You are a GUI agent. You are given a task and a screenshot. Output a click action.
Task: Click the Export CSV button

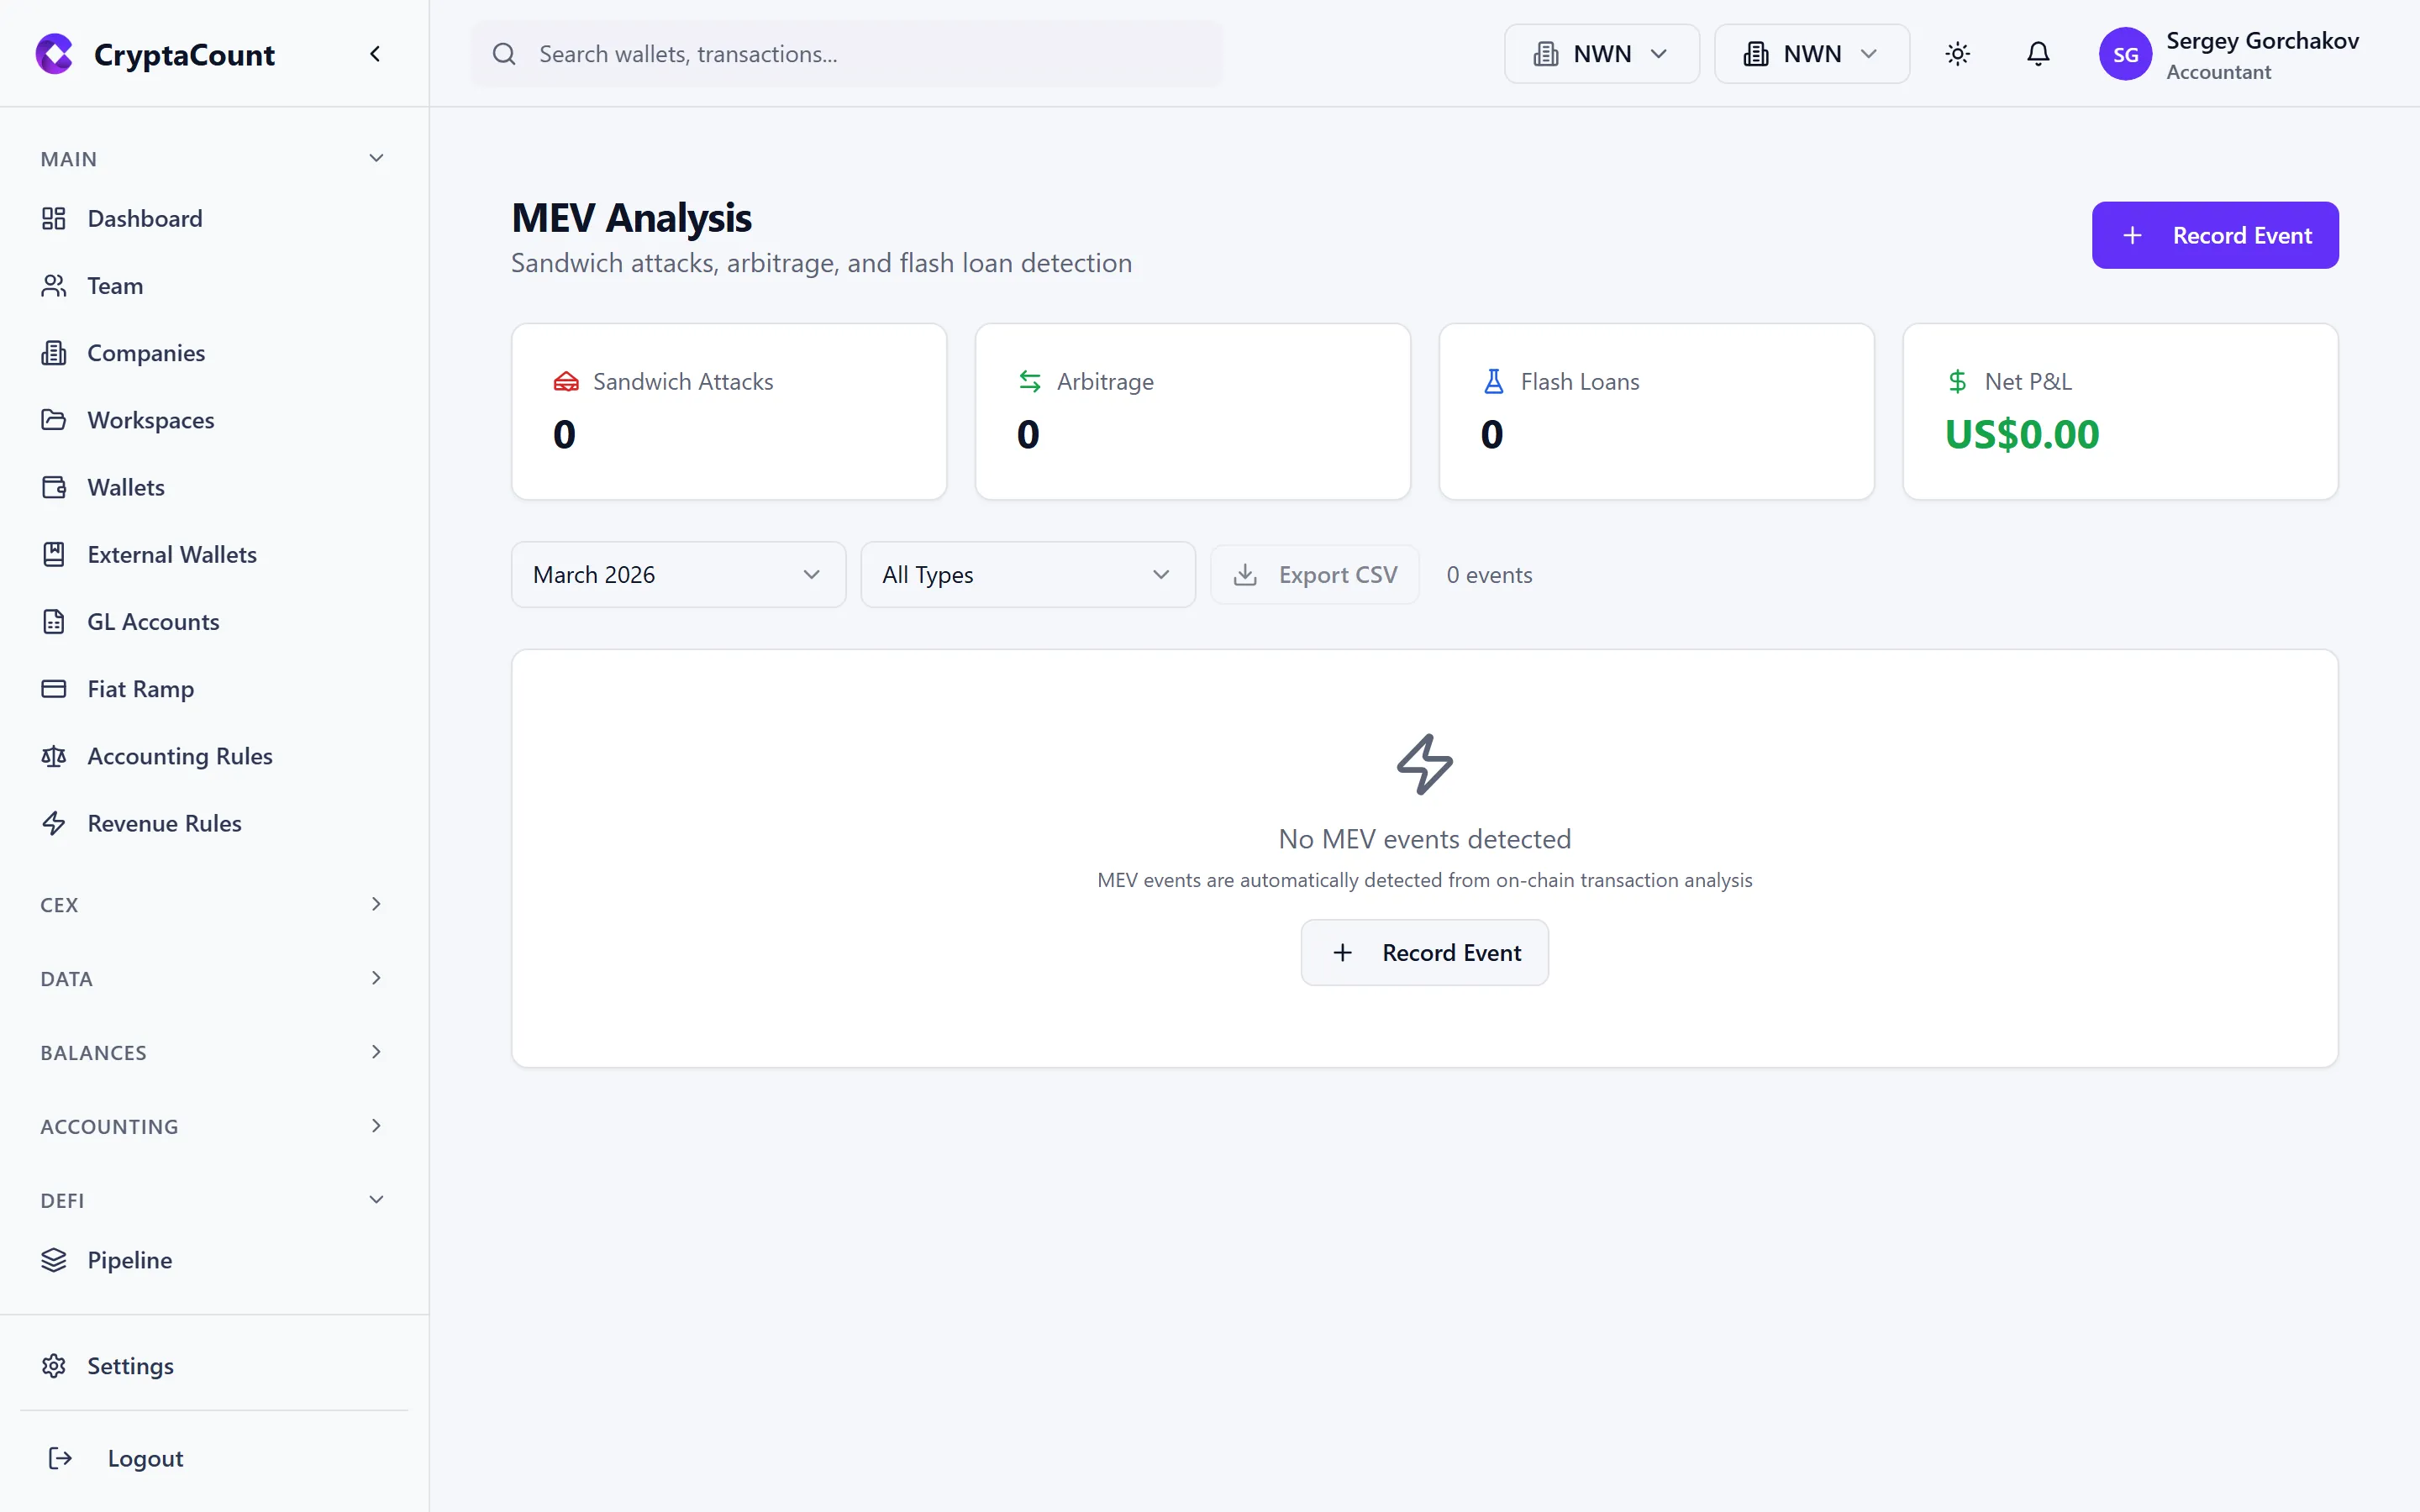(1314, 575)
